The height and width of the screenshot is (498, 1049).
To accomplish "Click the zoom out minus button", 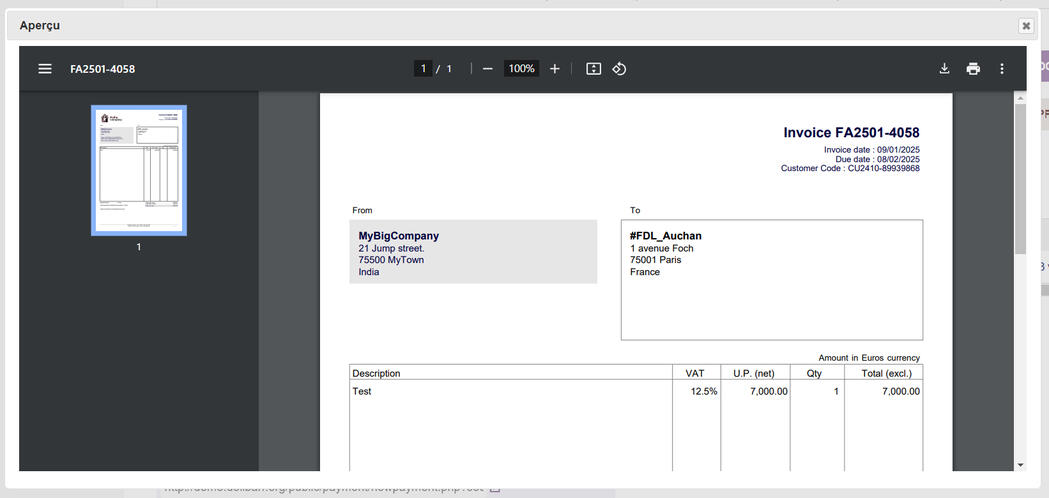I will click(x=487, y=69).
